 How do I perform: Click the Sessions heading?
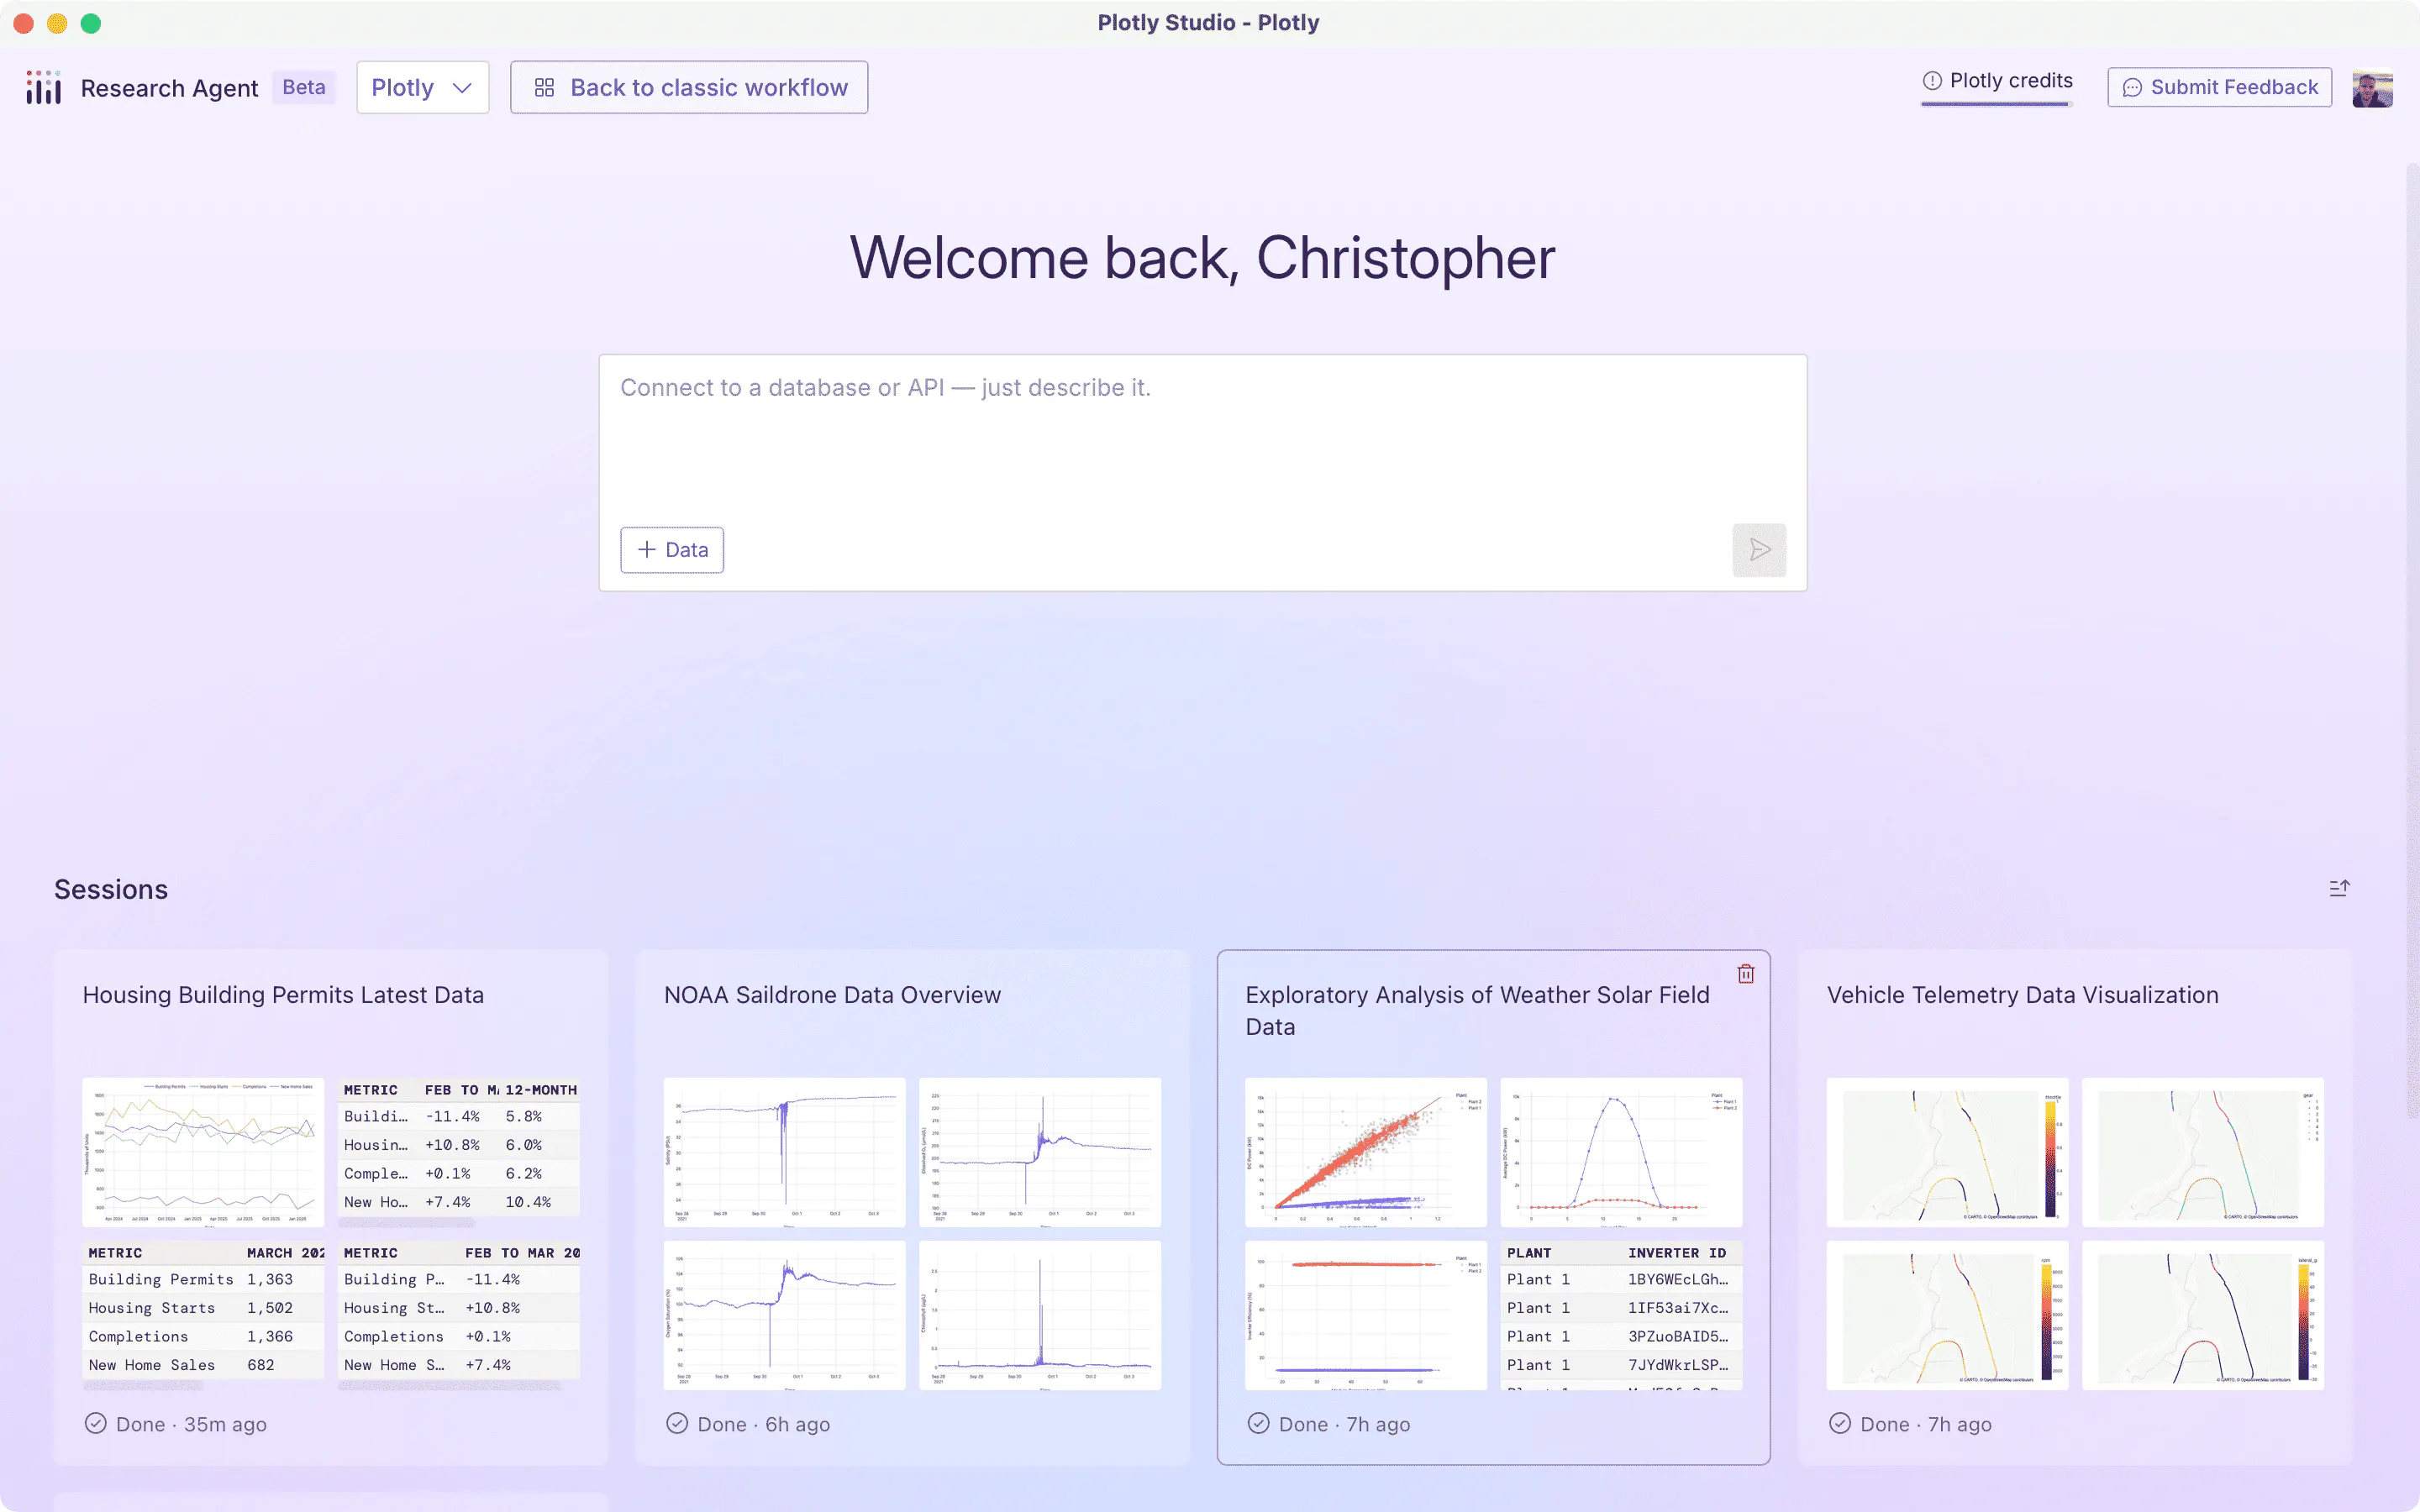tap(111, 889)
